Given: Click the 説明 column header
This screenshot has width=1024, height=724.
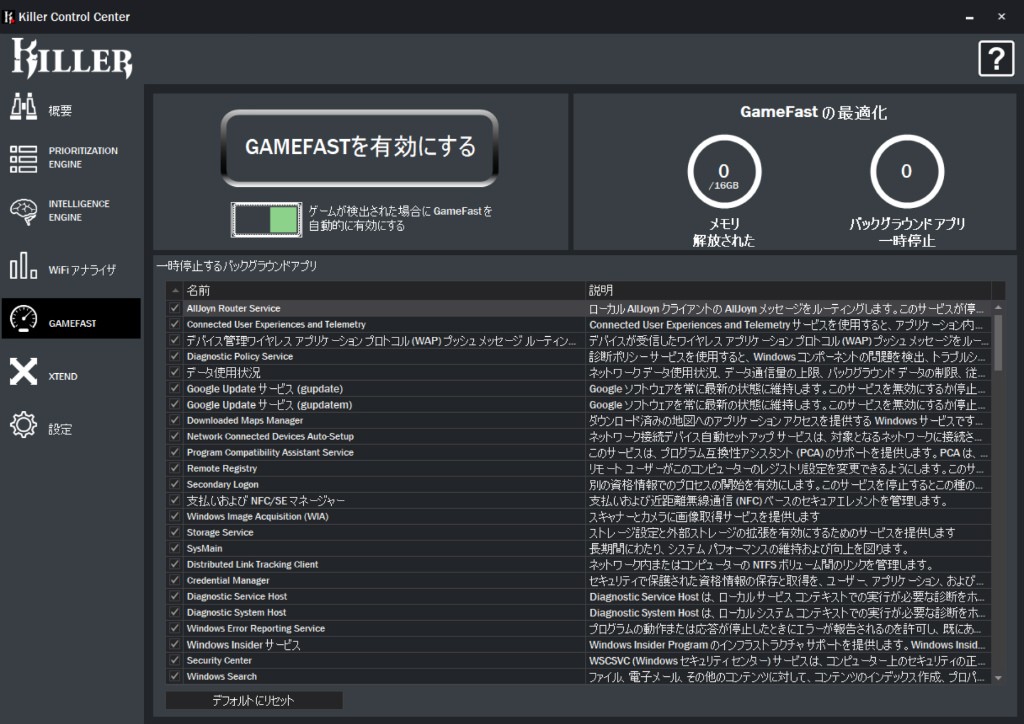Looking at the screenshot, I should click(785, 290).
